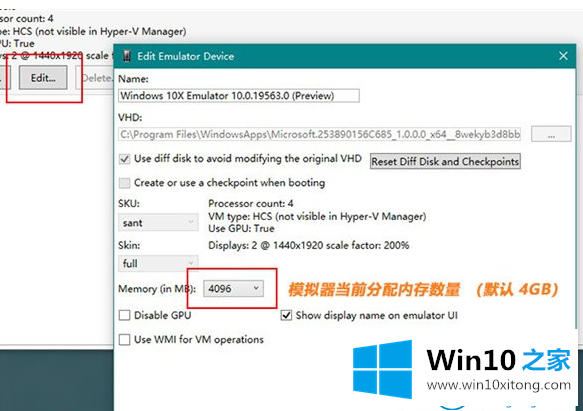
Task: Click the phone icon in the dialog title bar
Action: click(x=127, y=56)
